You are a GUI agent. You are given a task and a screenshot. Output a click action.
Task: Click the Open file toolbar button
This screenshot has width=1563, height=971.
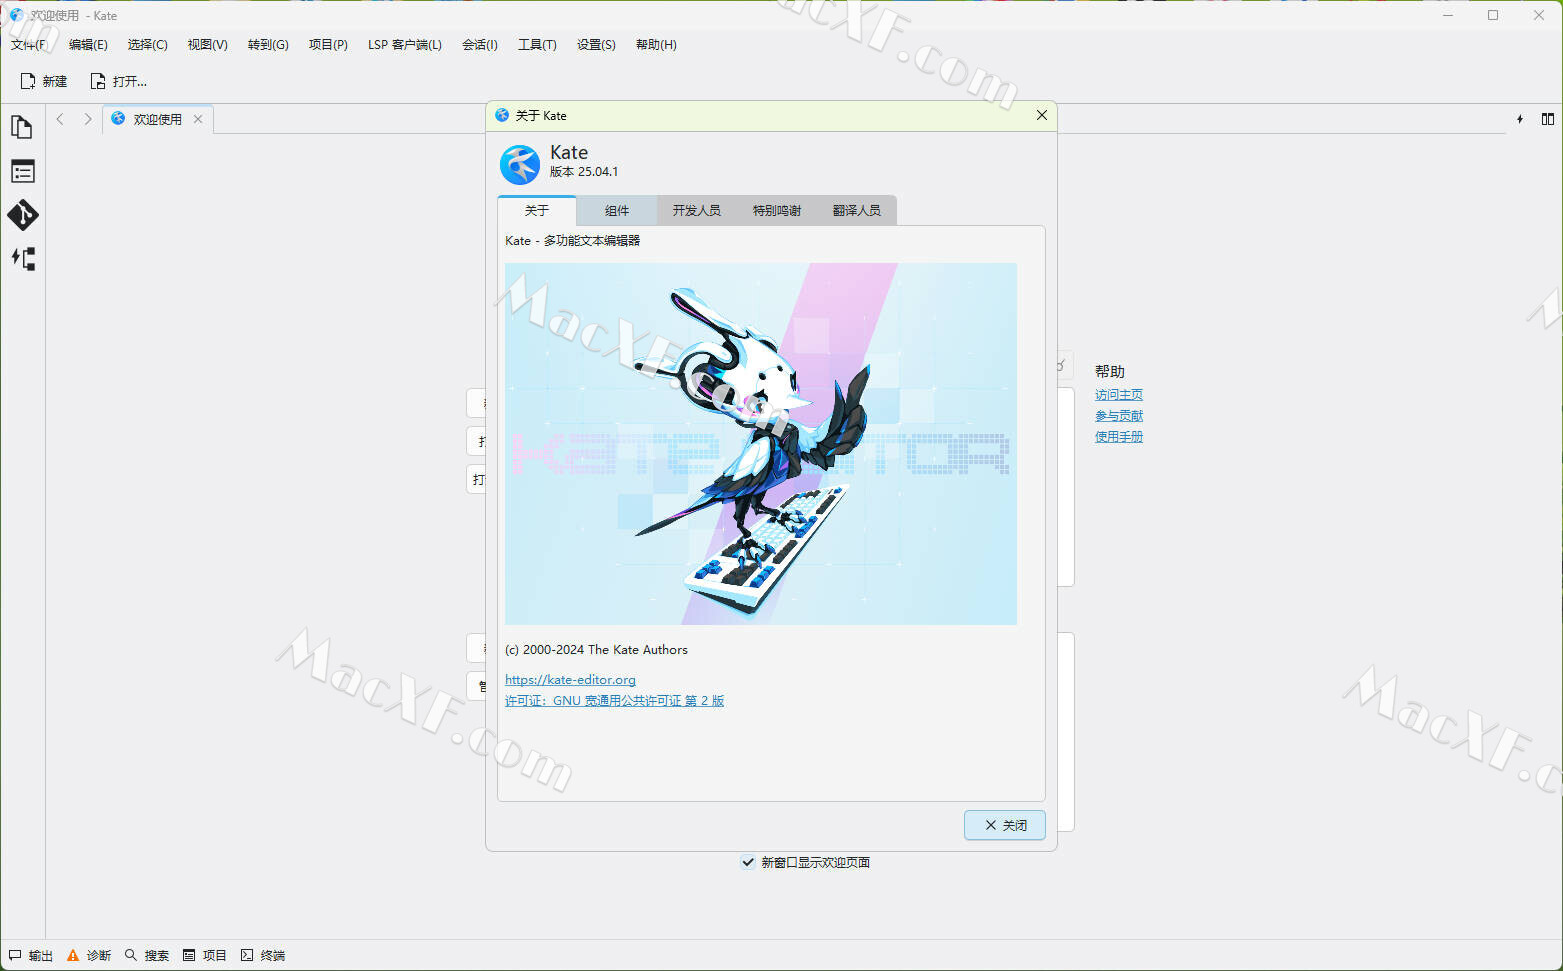click(x=119, y=81)
